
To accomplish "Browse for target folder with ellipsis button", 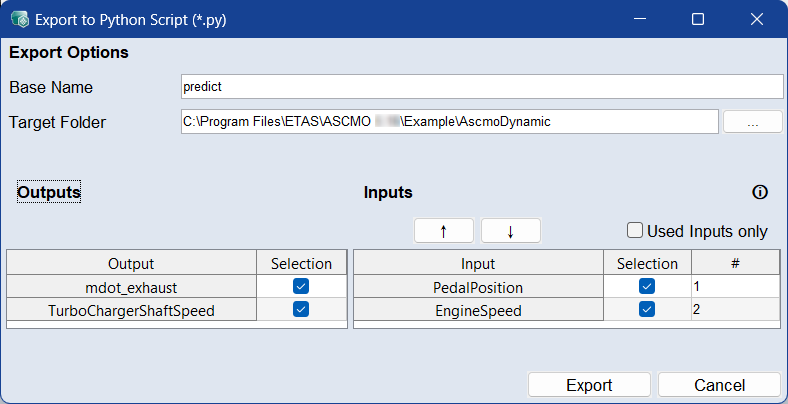I will pos(751,122).
